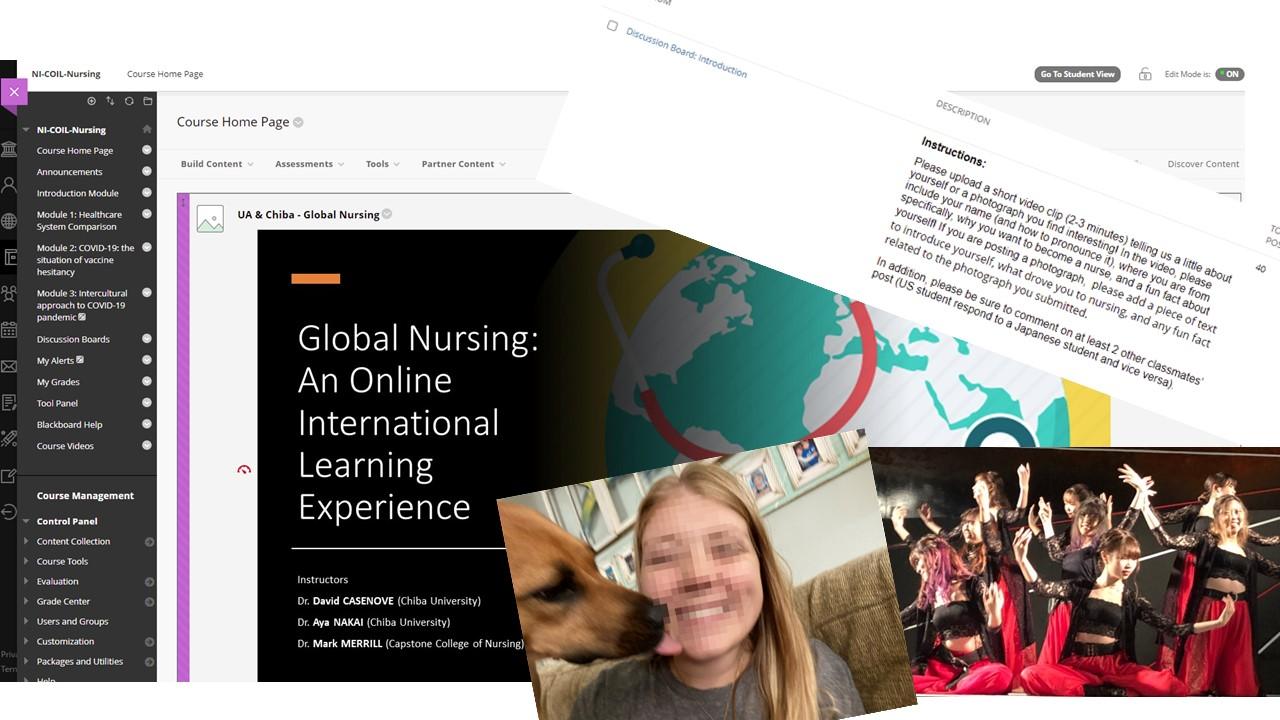Open options chevron next to UA & Chiba - Global Nursing
Viewport: 1280px width, 720px height.
[x=387, y=214]
